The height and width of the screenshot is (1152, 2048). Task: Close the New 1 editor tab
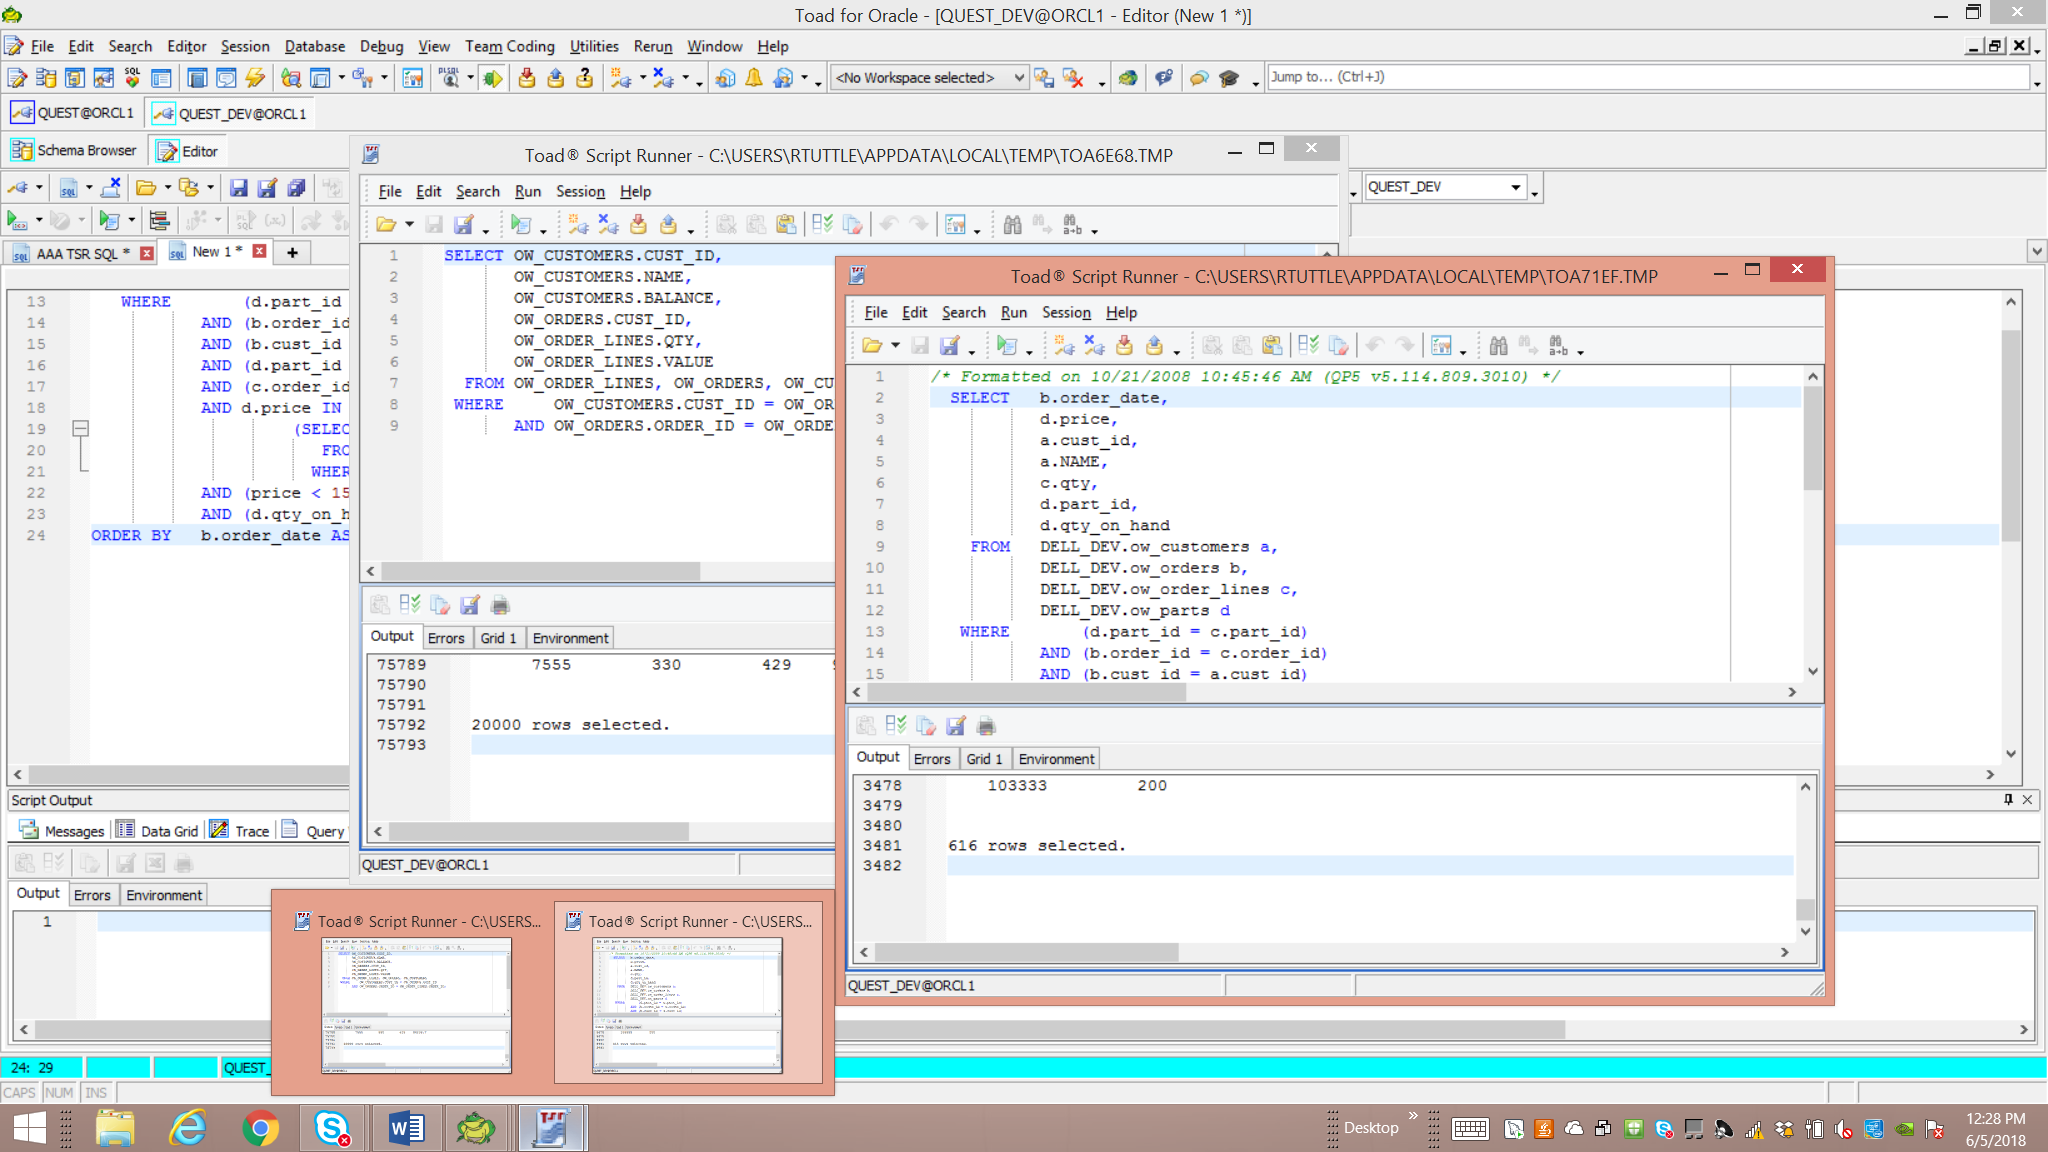260,251
